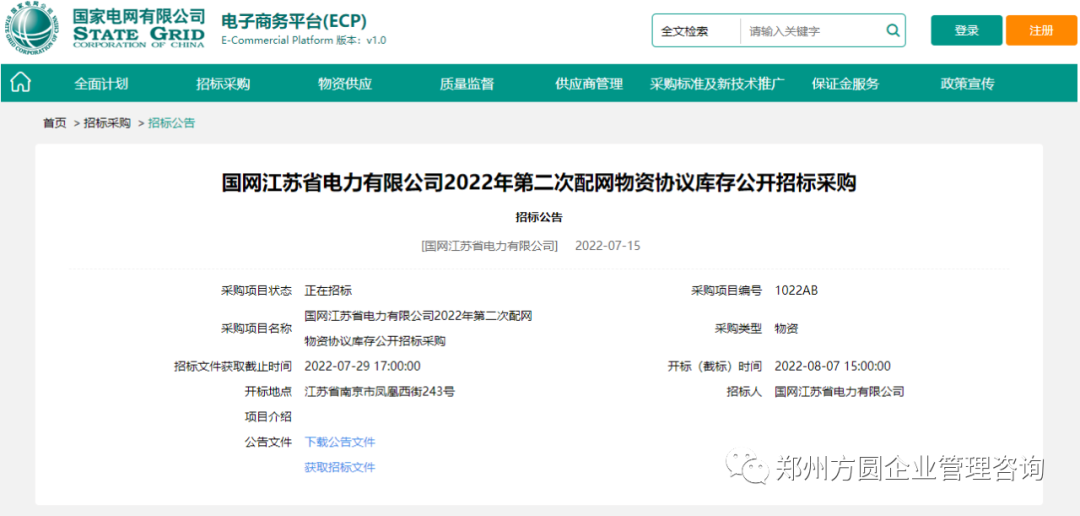Click the 采购项目状态 label
Screen dimensions: 1080x516
[256, 291]
